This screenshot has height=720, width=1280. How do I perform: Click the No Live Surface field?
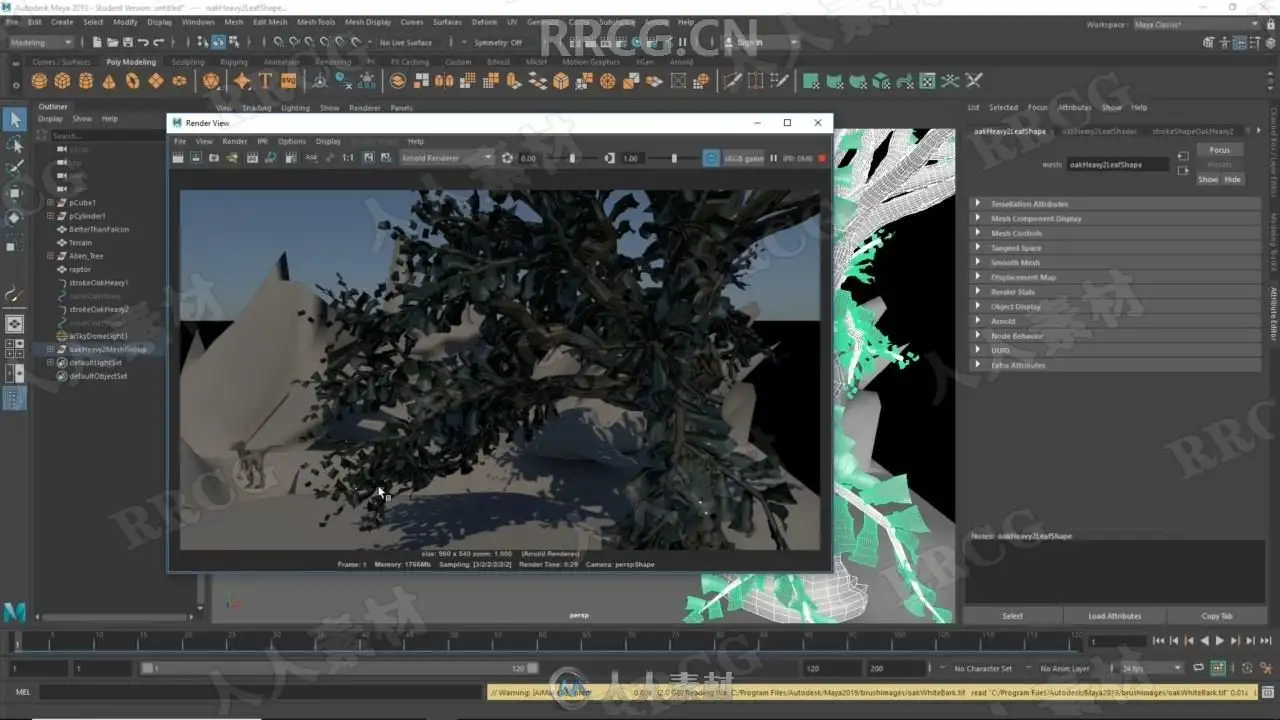406,42
